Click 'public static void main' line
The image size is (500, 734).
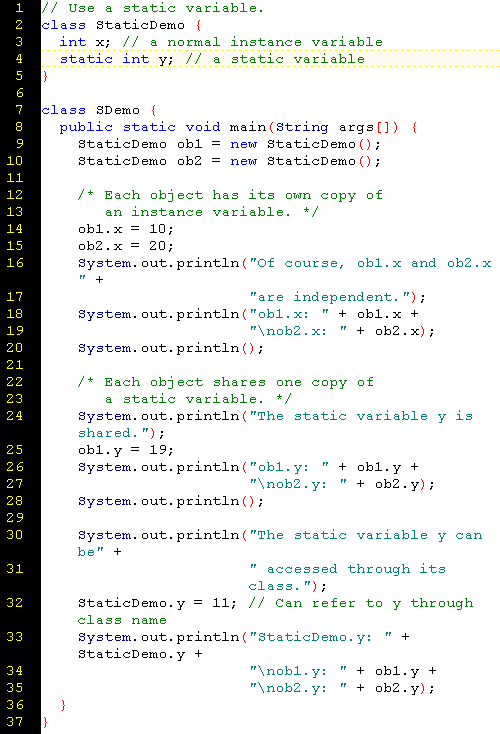point(238,127)
